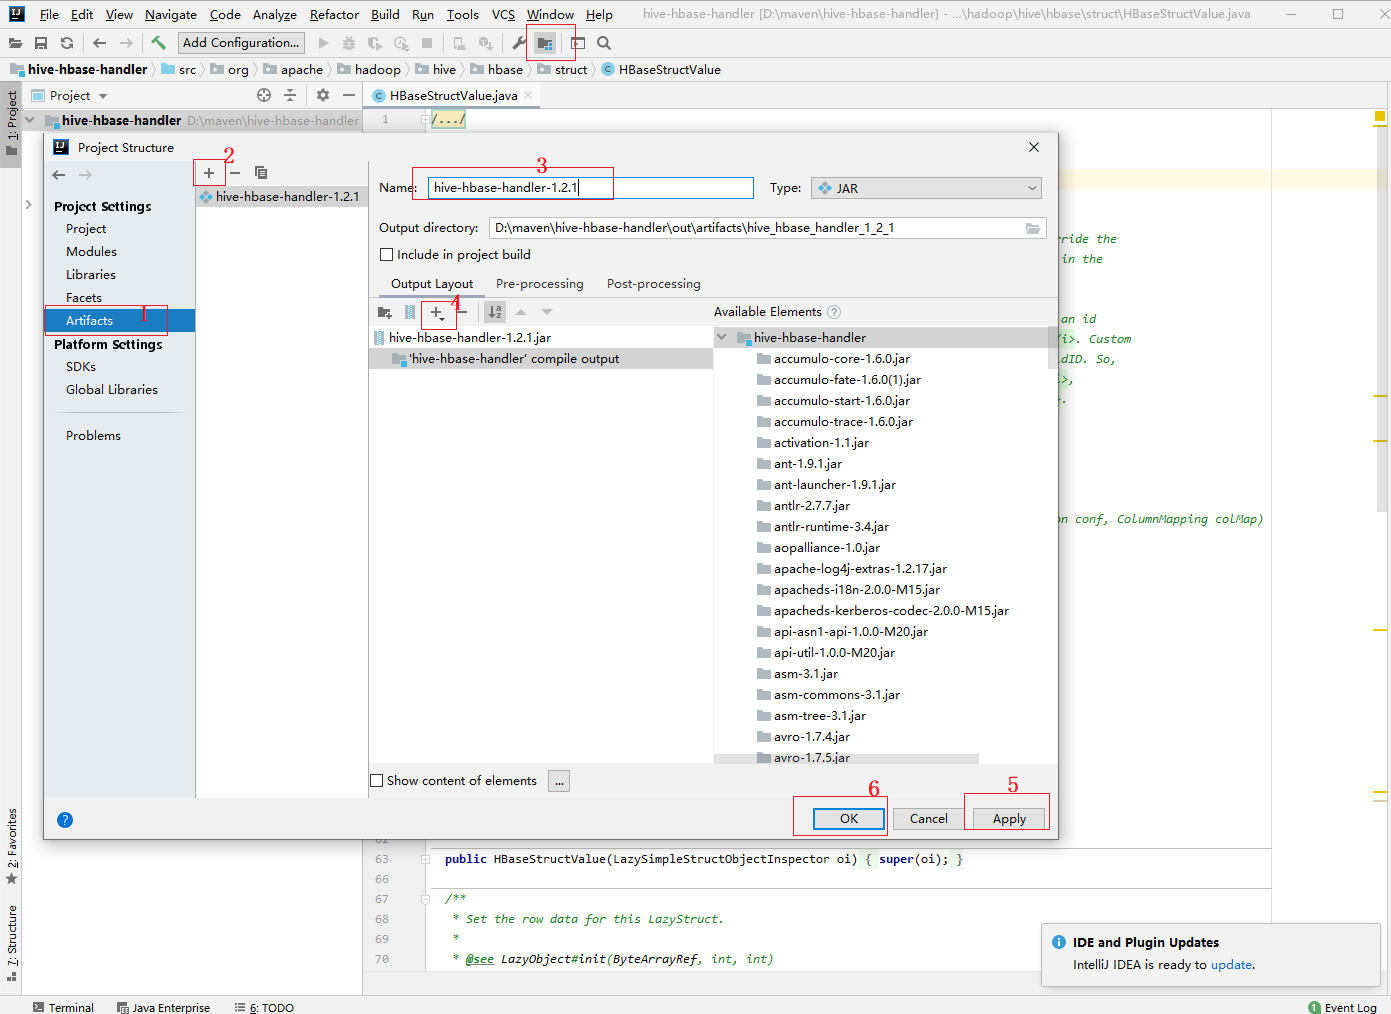Image resolution: width=1391 pixels, height=1014 pixels.
Task: Select Global Libraries under Platform Settings
Action: point(112,390)
